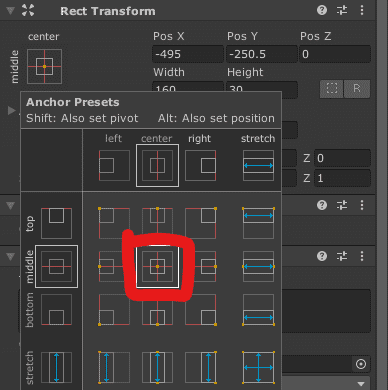Pick the stretch vertical center anchor preset
This screenshot has height=390, width=388.
(157, 367)
